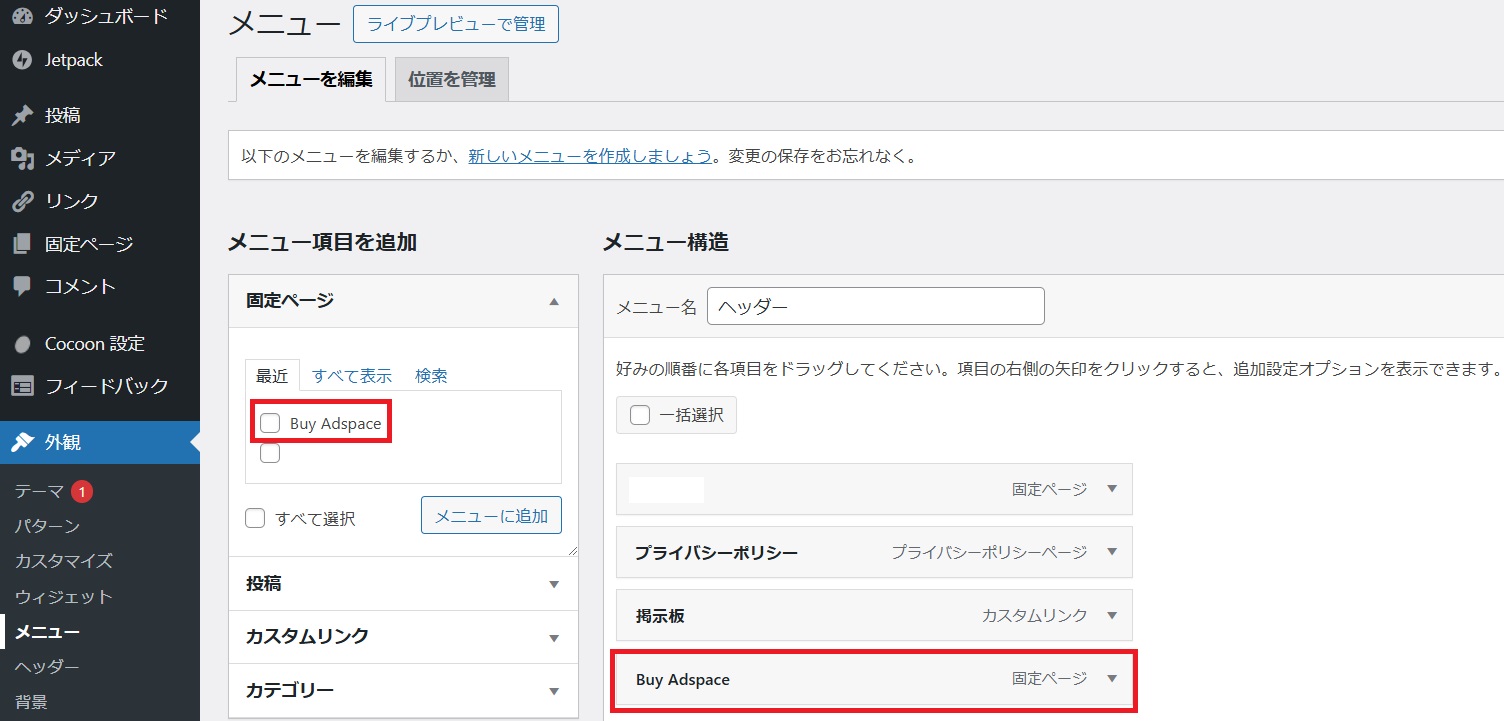Viewport: 1504px width, 721px height.
Task: Click the media icon beside メディア
Action: pyautogui.click(x=22, y=158)
